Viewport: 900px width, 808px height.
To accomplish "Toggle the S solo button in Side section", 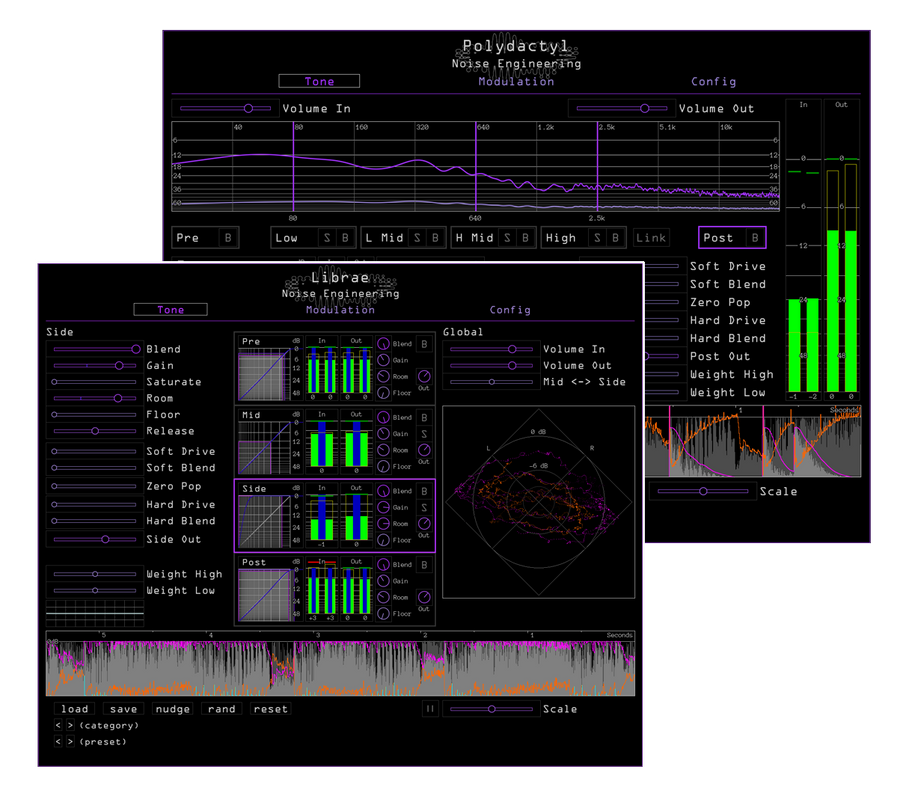I will pos(424,507).
